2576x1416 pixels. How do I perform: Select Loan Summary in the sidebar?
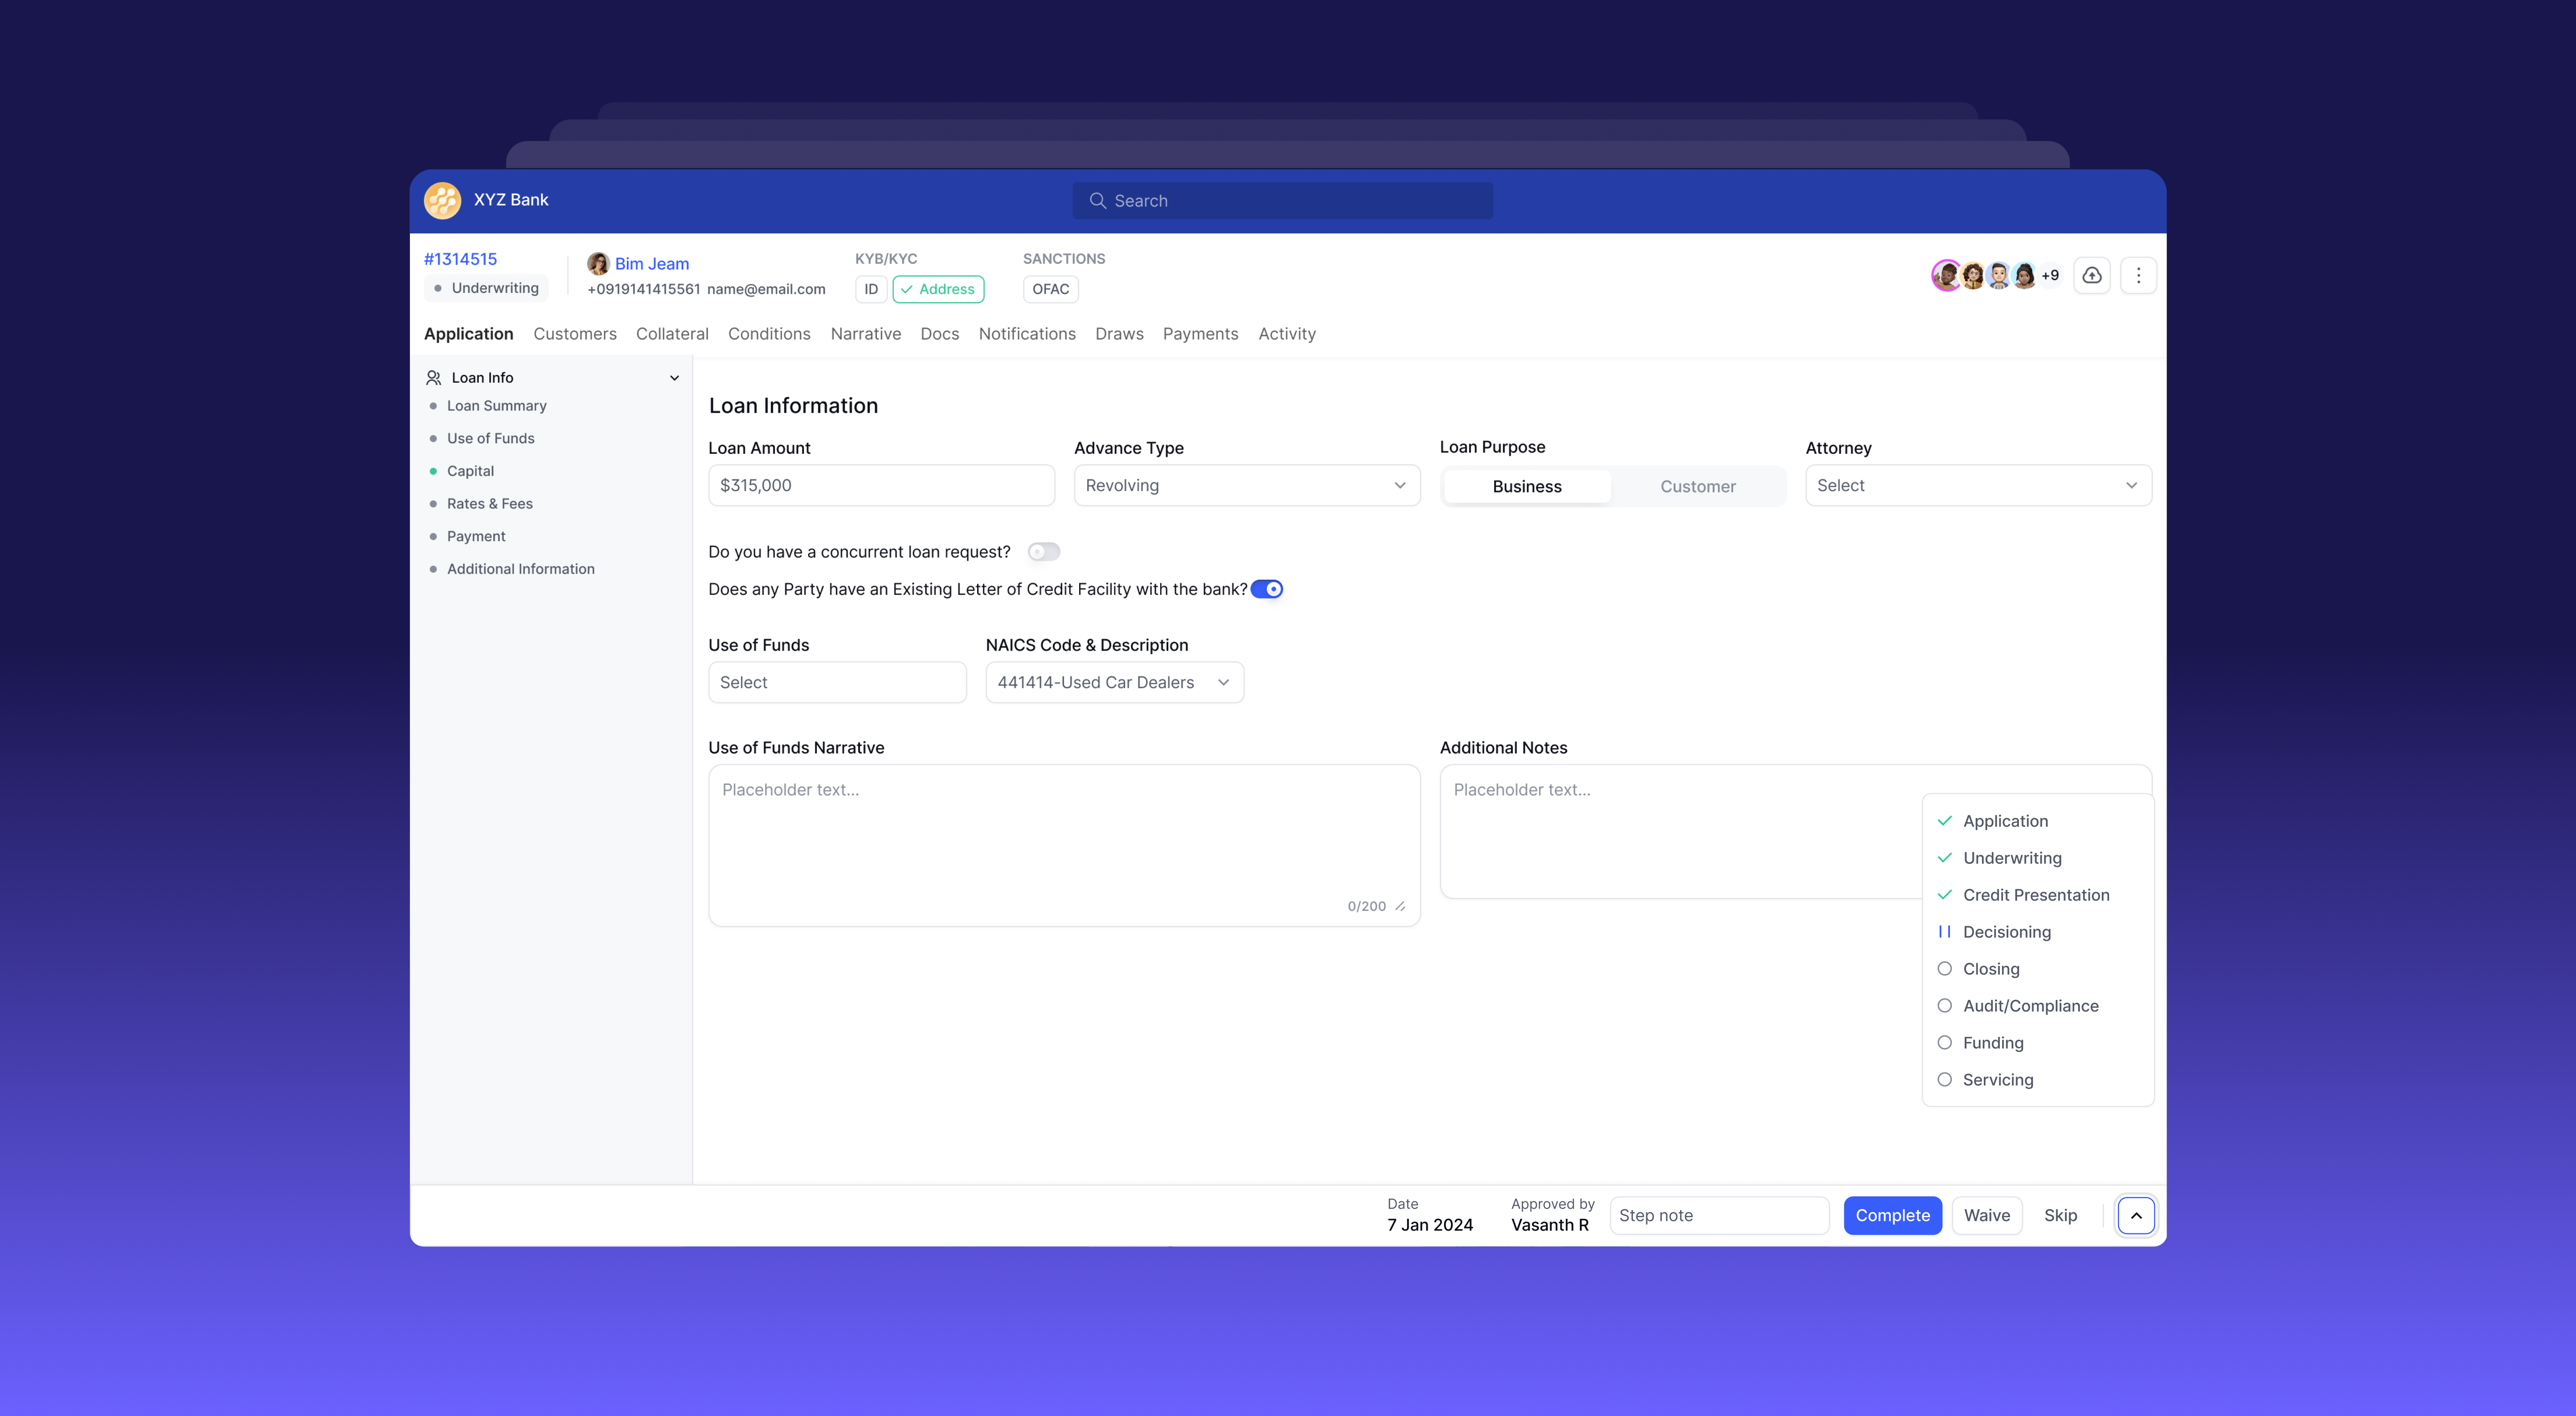(x=497, y=406)
